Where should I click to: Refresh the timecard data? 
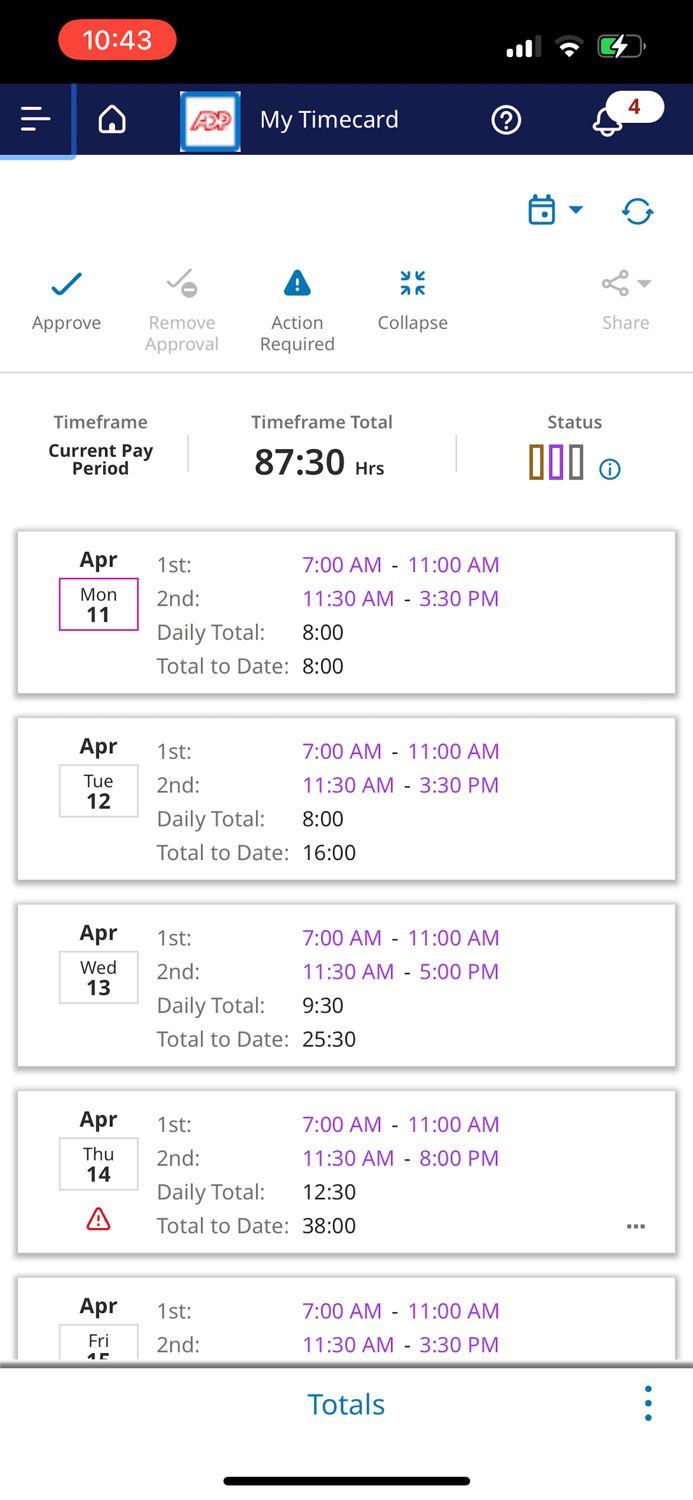tap(637, 211)
